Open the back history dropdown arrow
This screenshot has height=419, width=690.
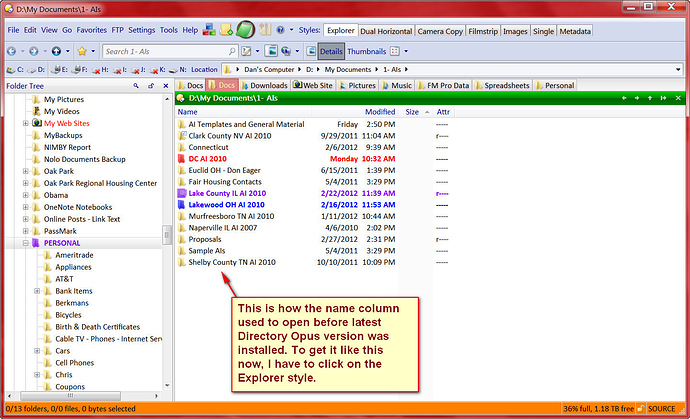pos(22,51)
